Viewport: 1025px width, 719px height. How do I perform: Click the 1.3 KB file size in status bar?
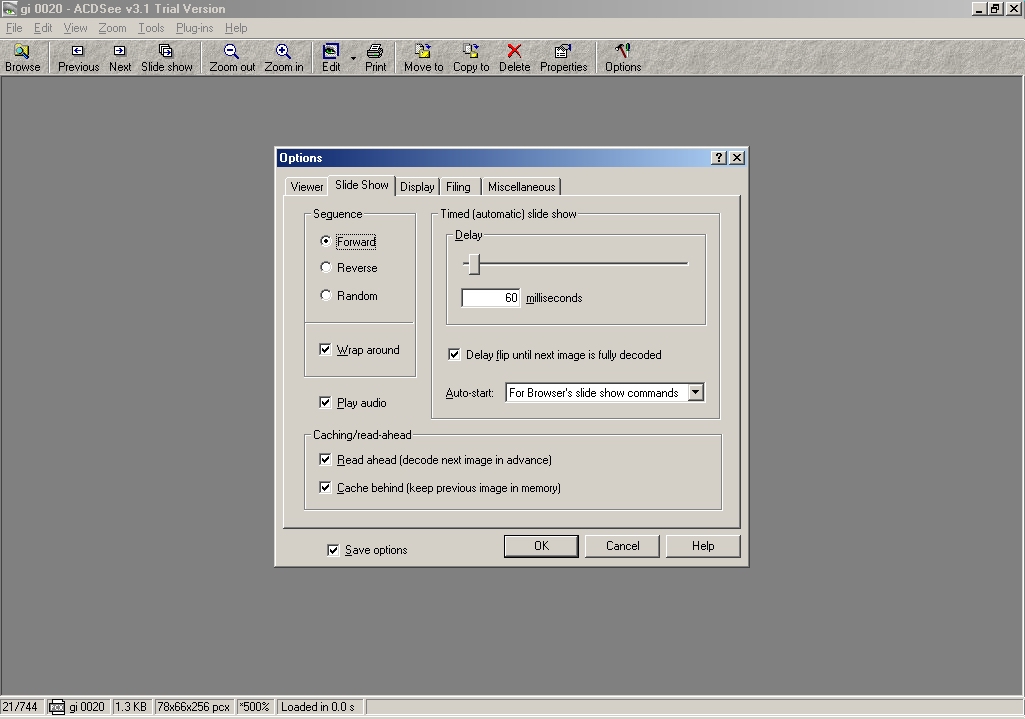click(x=131, y=707)
